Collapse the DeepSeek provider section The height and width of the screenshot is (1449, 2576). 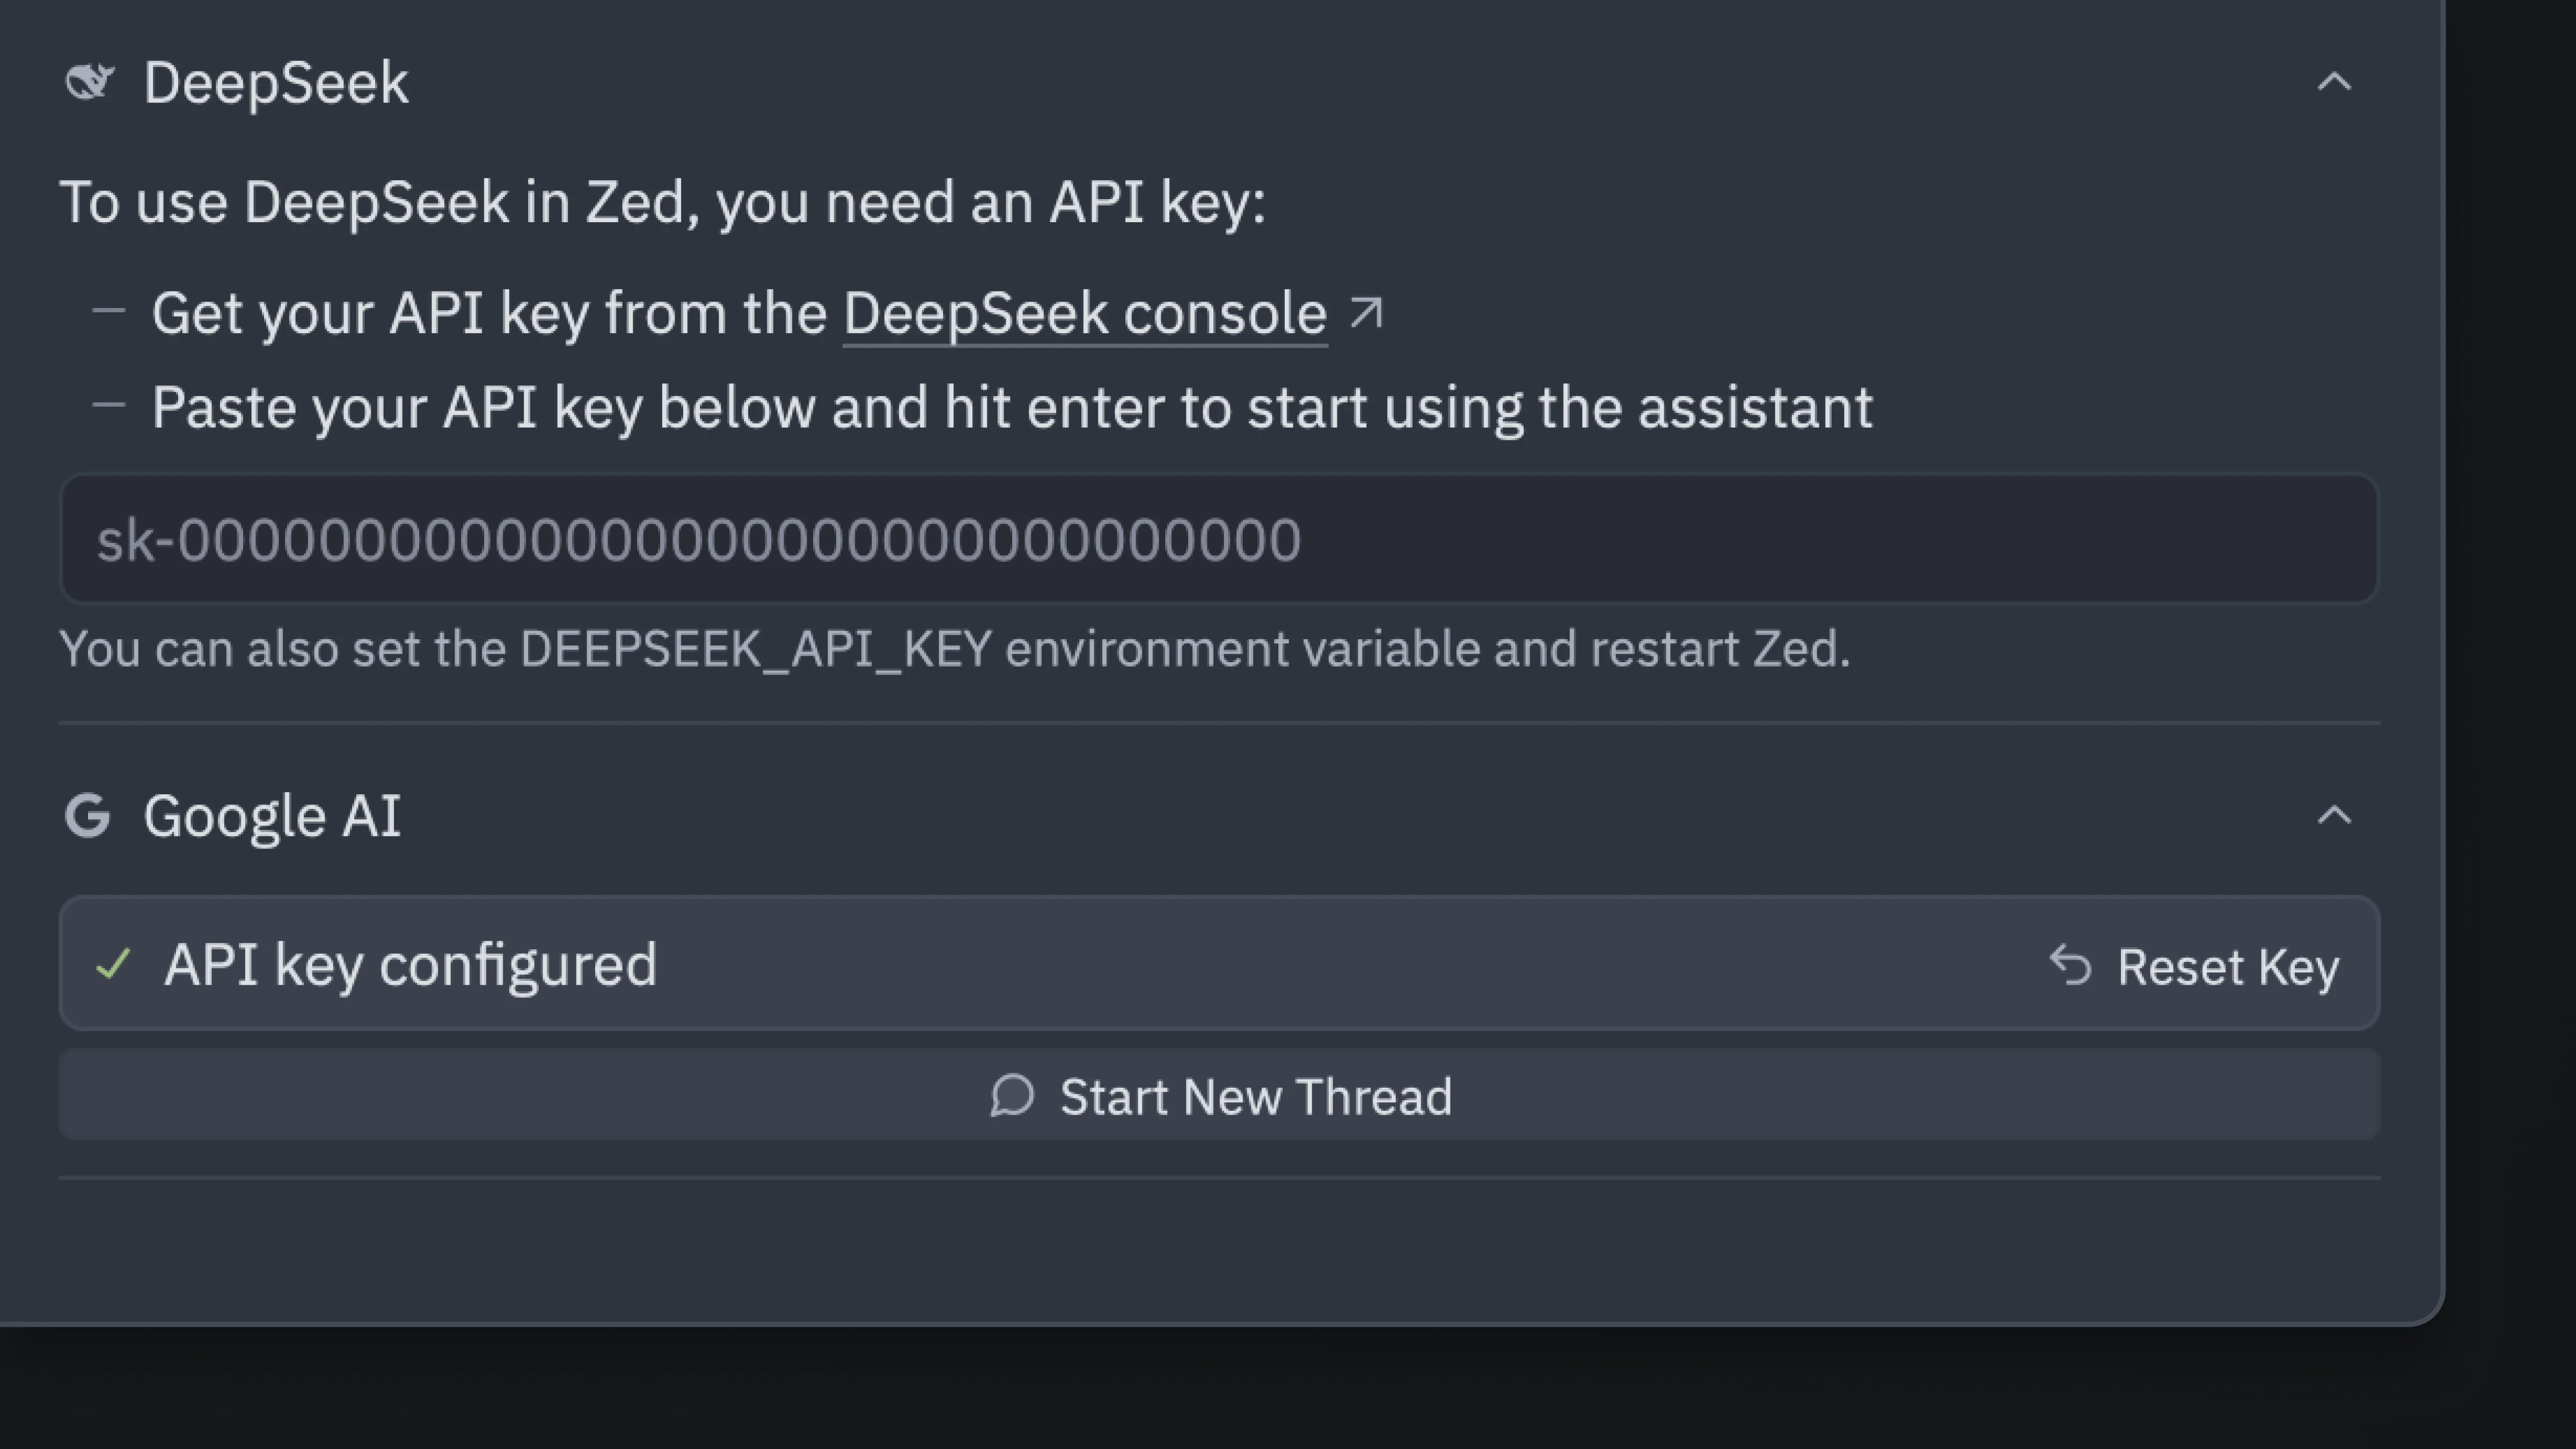tap(2334, 82)
